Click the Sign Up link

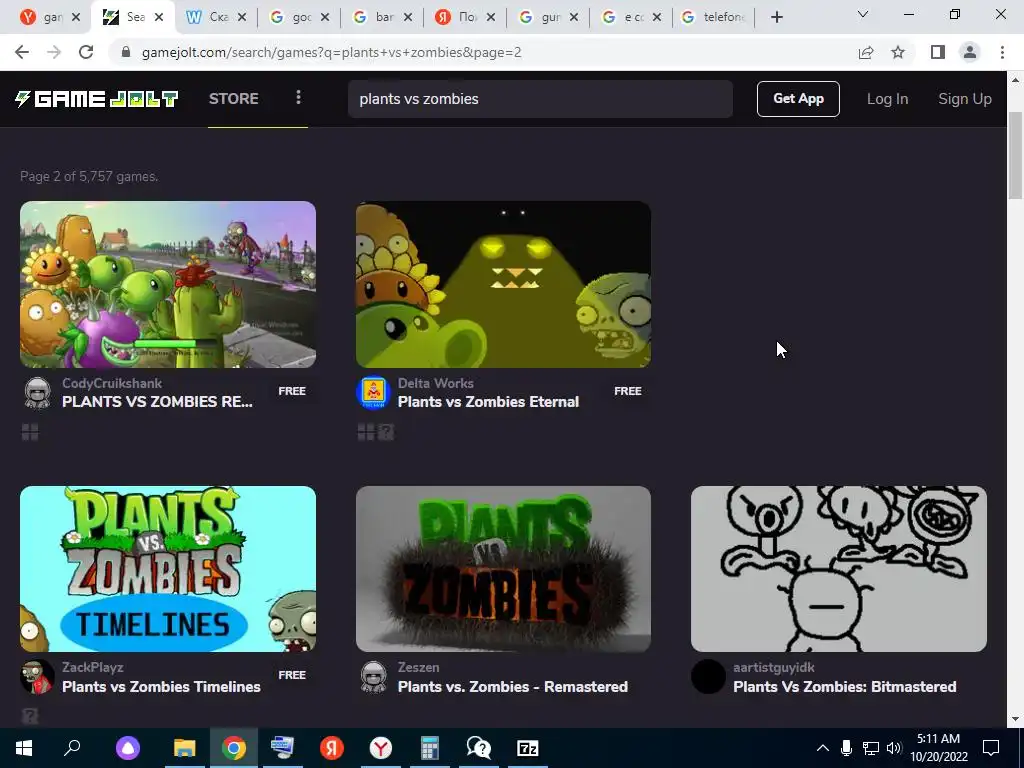click(x=965, y=99)
